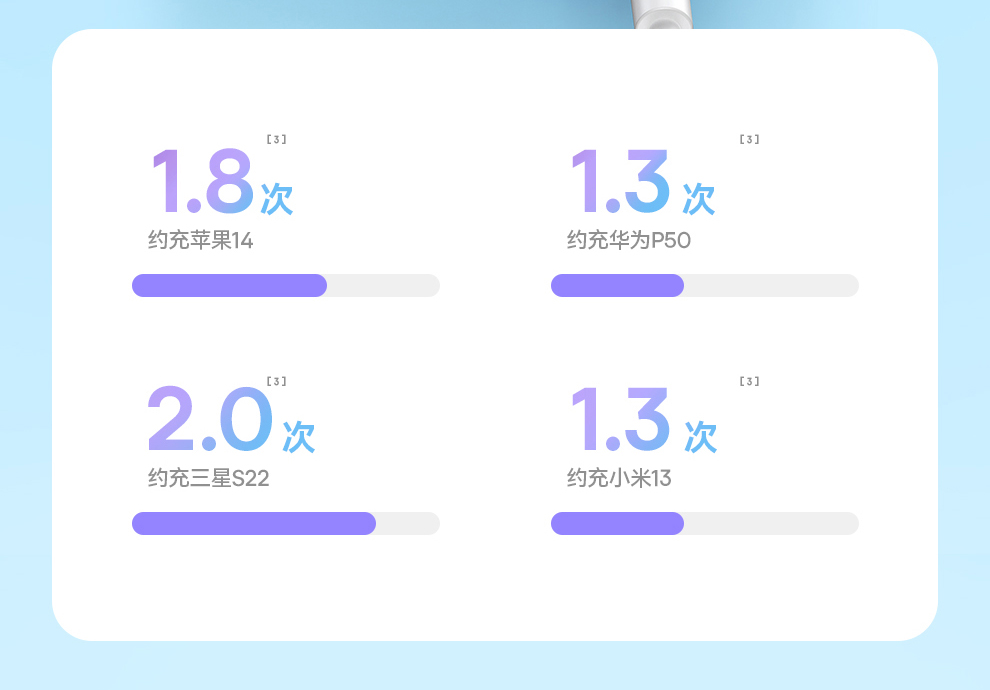The width and height of the screenshot is (990, 690).
Task: Click the 约充小米13 label
Action: pos(619,479)
